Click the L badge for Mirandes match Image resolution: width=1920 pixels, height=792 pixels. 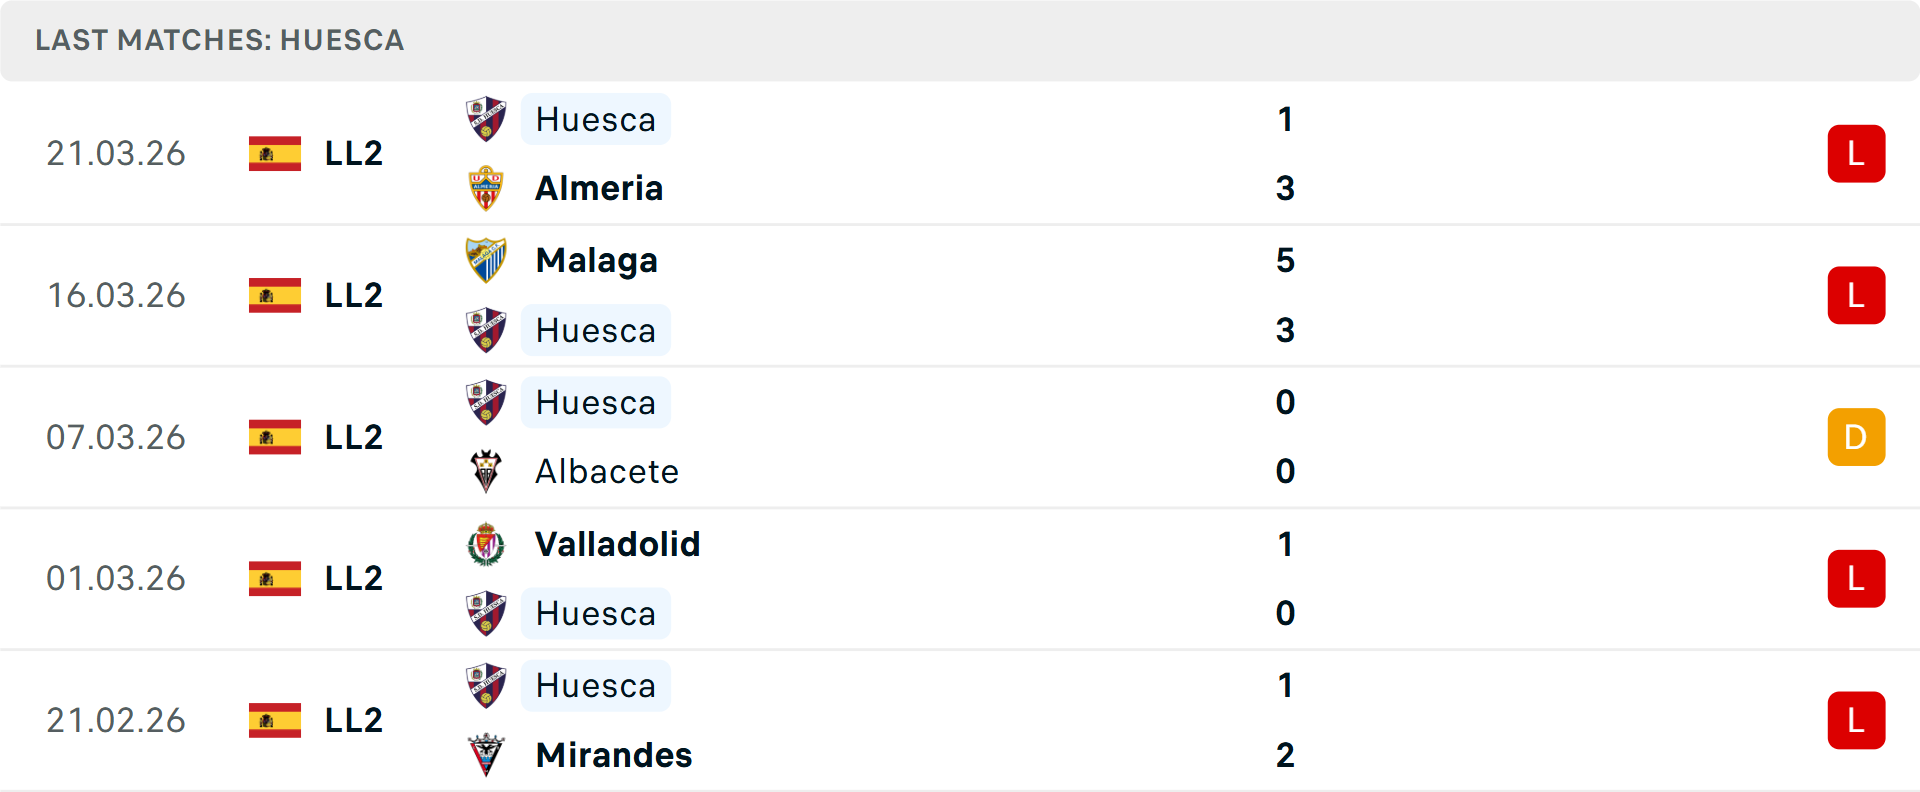(1856, 720)
